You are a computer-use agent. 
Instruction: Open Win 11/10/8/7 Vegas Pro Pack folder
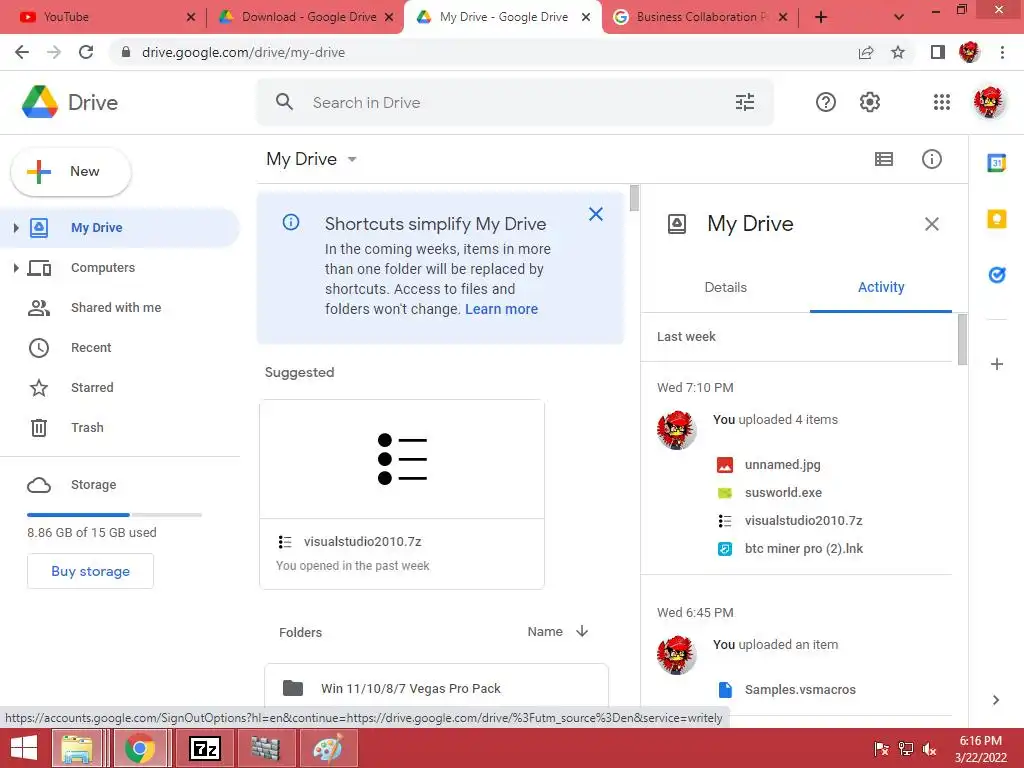[x=436, y=688]
